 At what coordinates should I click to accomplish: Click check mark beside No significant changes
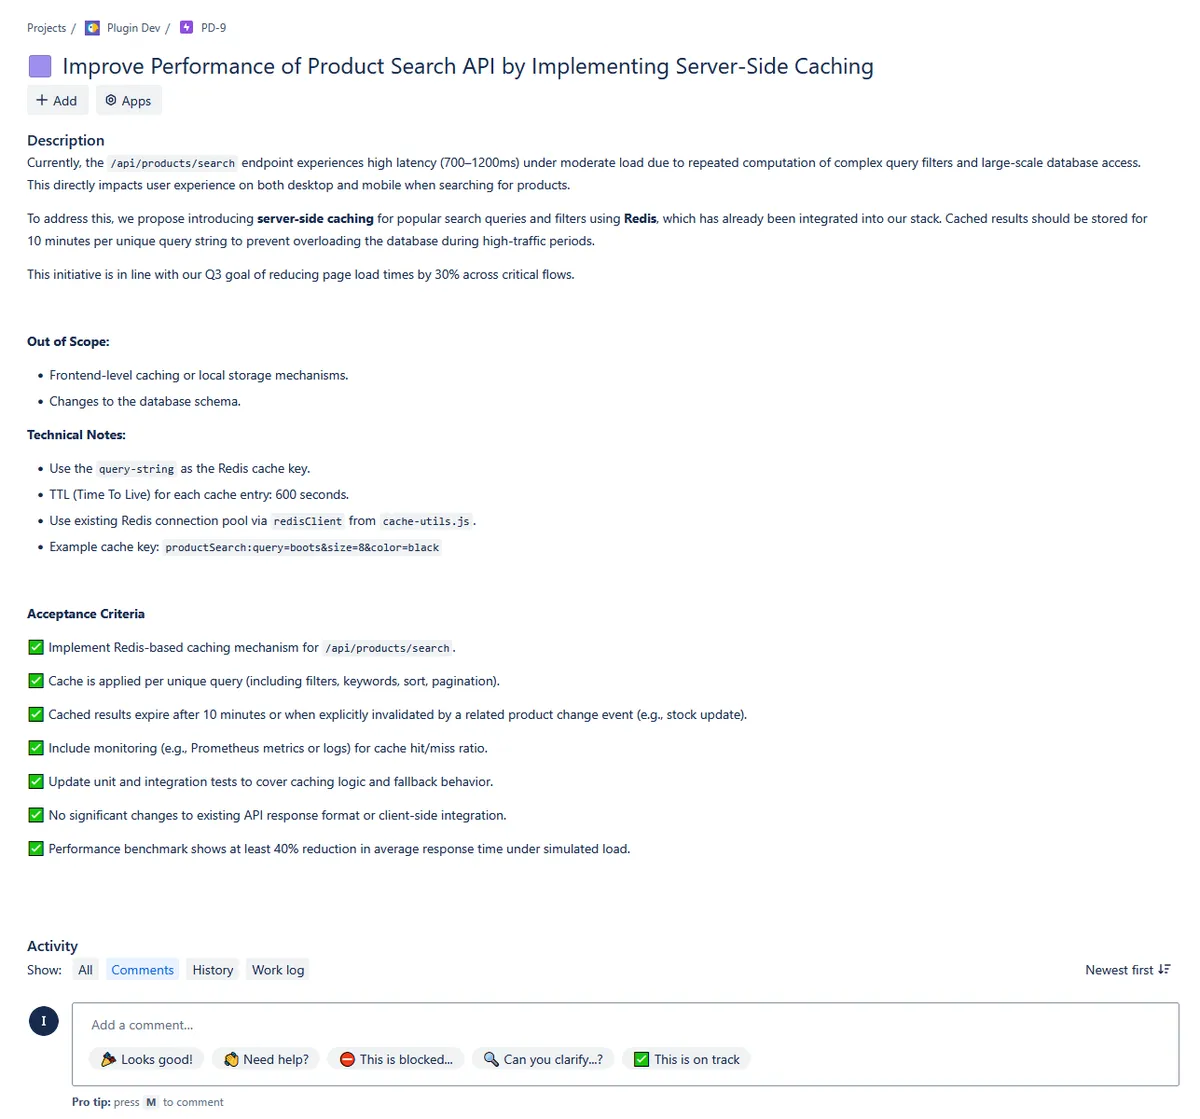click(36, 815)
